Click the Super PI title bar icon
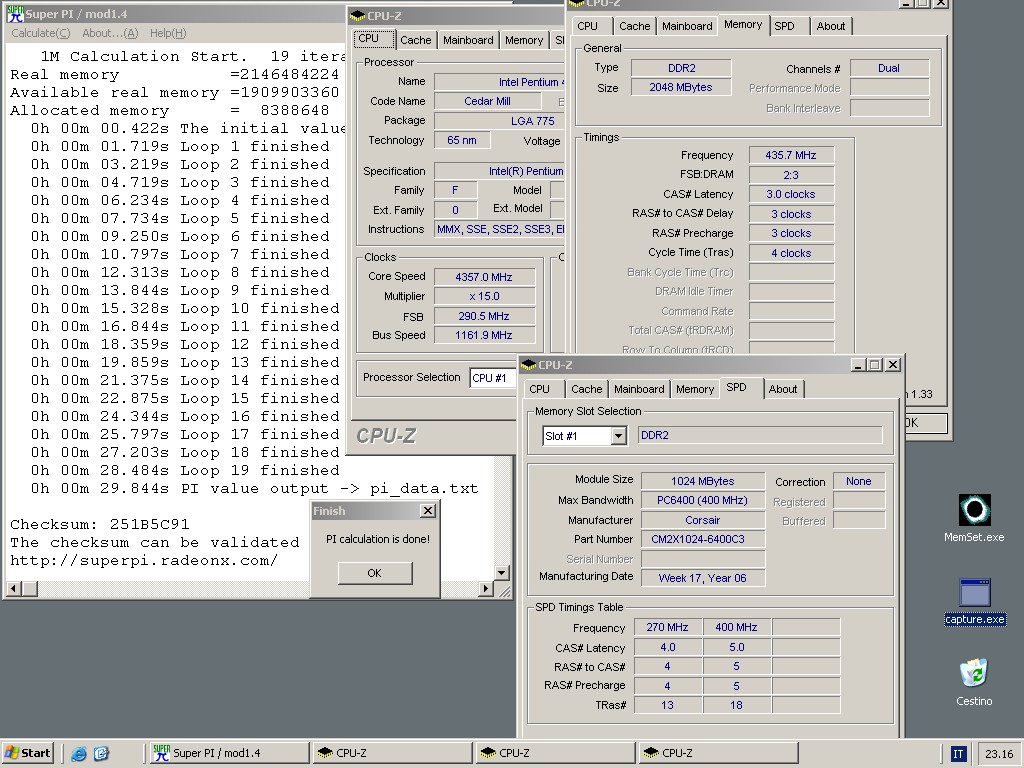 [x=15, y=14]
